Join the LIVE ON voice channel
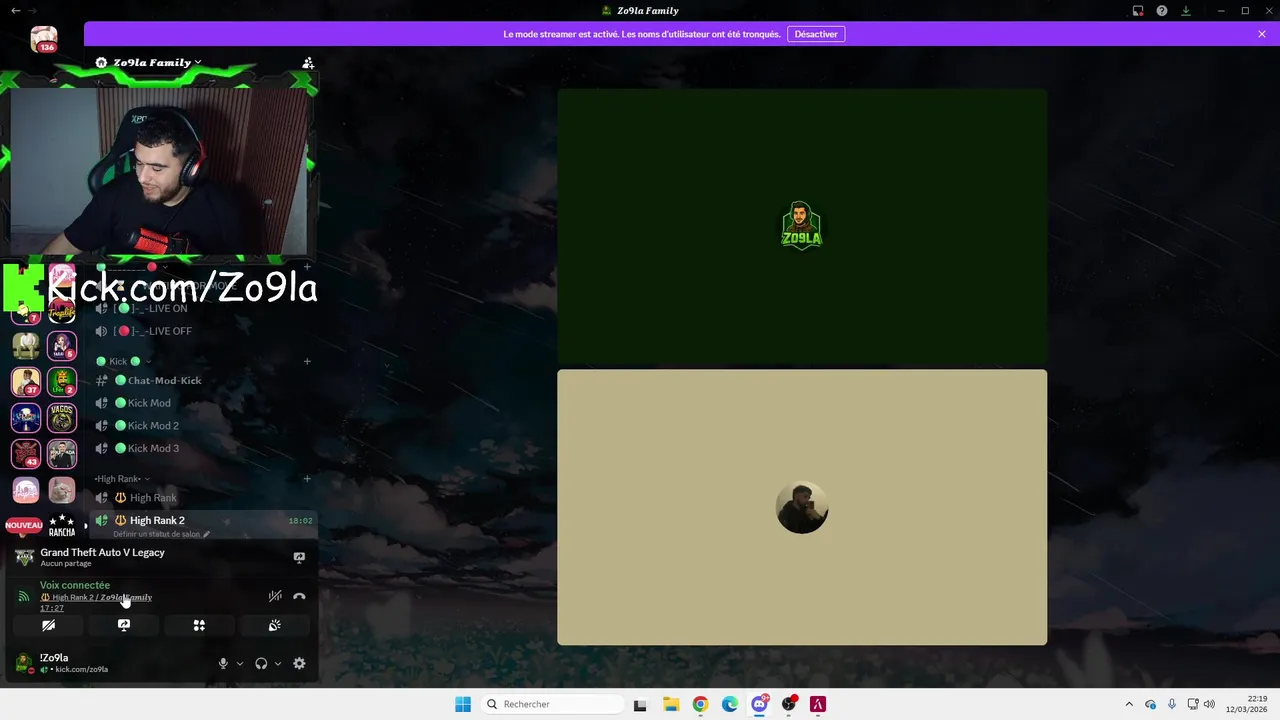 point(201,308)
